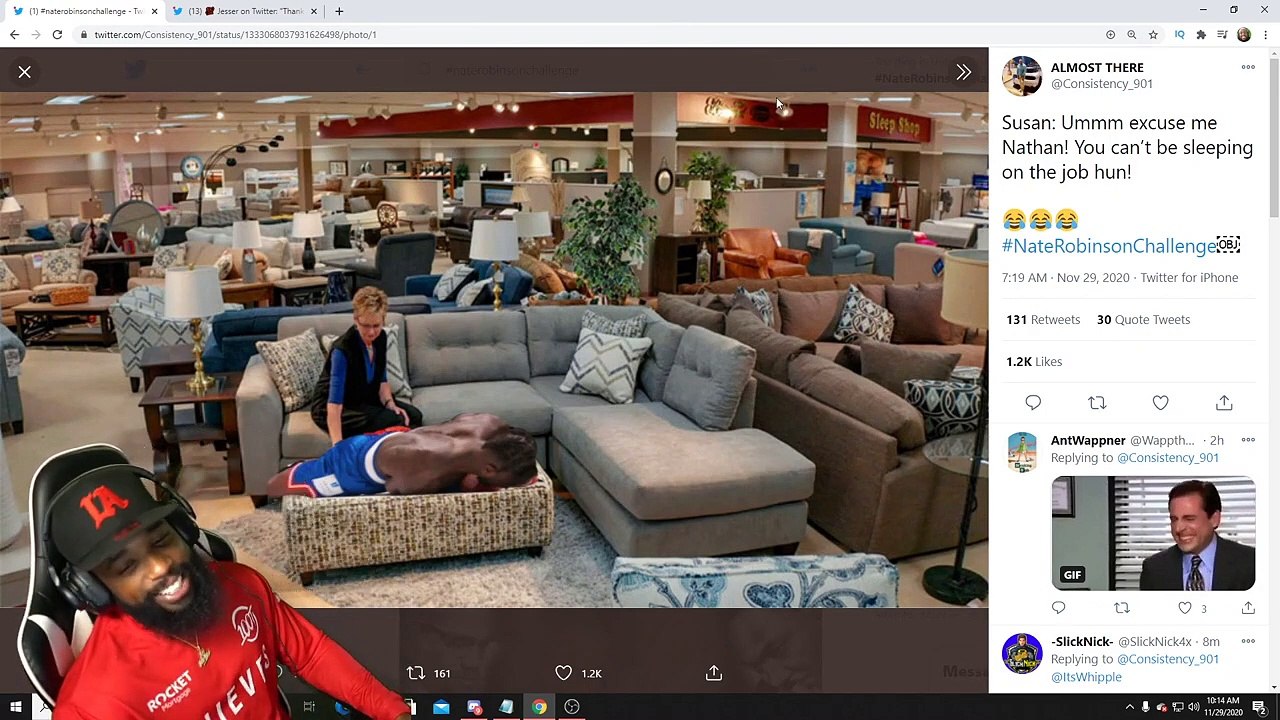Close the Jesser on Twitter tab

pos(314,11)
